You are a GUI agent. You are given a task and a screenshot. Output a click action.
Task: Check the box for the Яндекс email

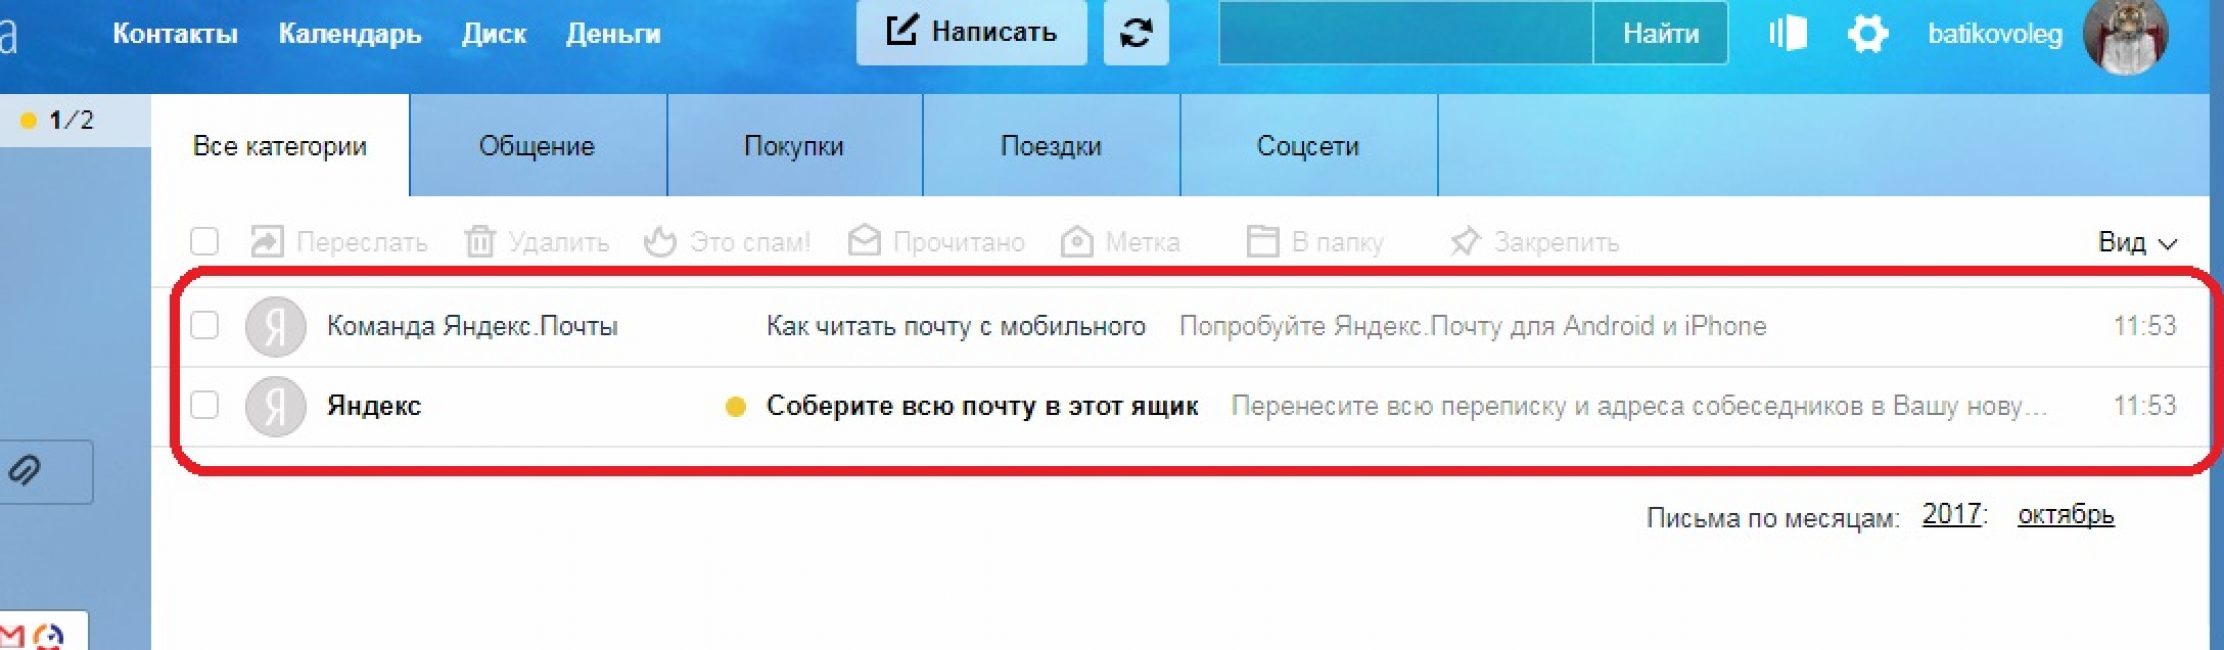pos(204,405)
